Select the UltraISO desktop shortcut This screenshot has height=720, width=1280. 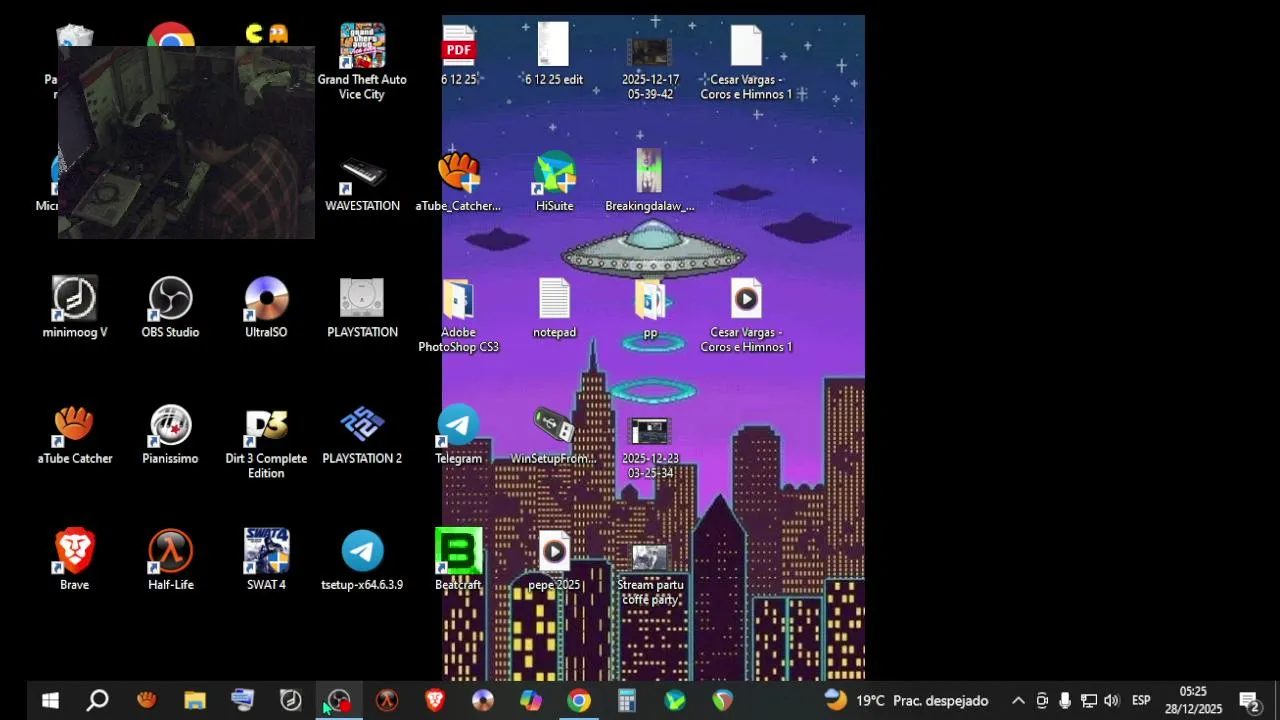point(266,308)
